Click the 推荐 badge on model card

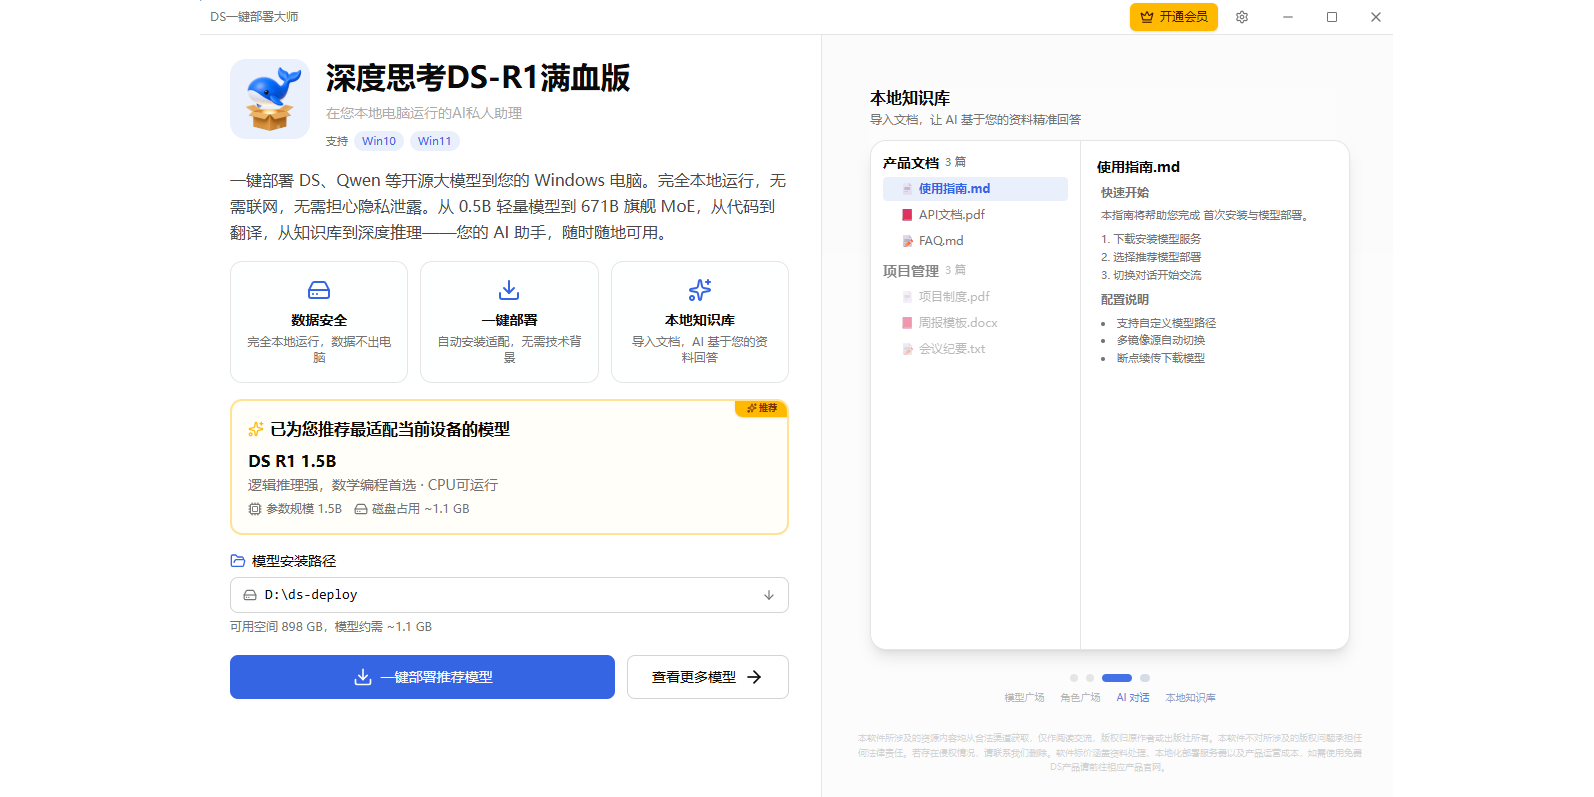point(762,408)
